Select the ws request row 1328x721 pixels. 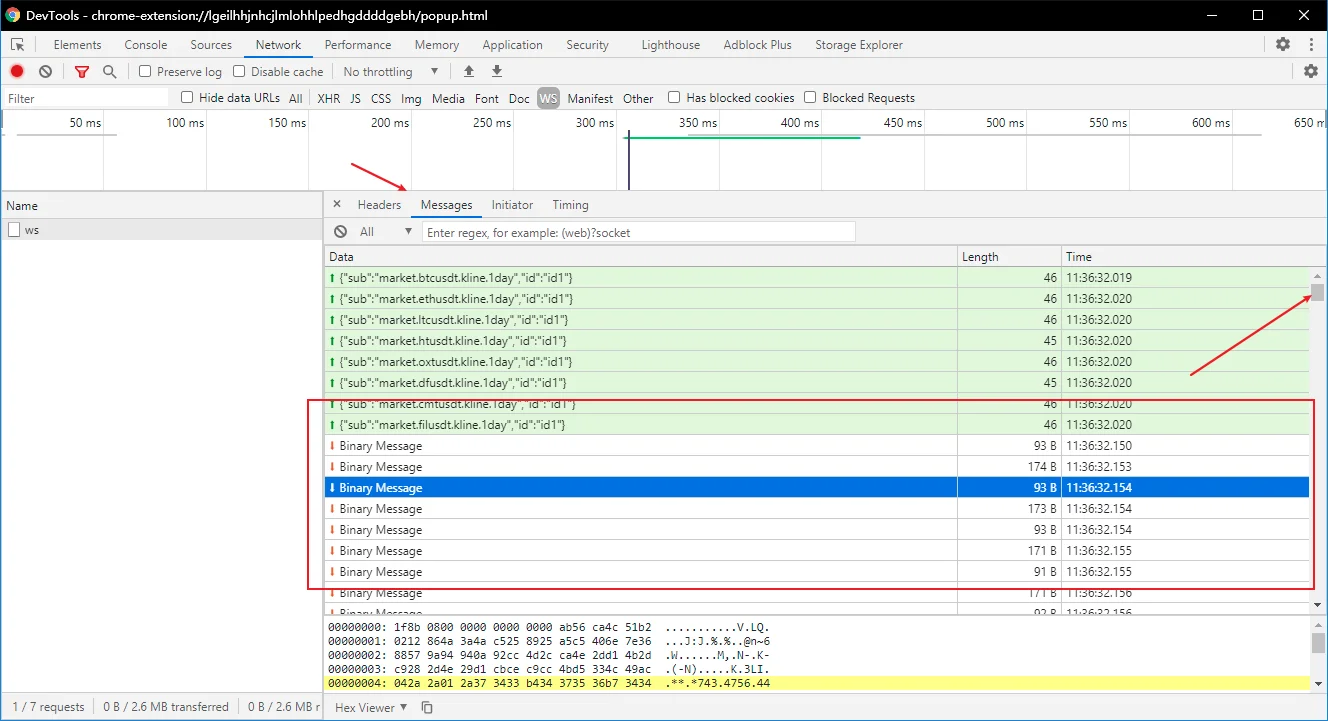[161, 230]
